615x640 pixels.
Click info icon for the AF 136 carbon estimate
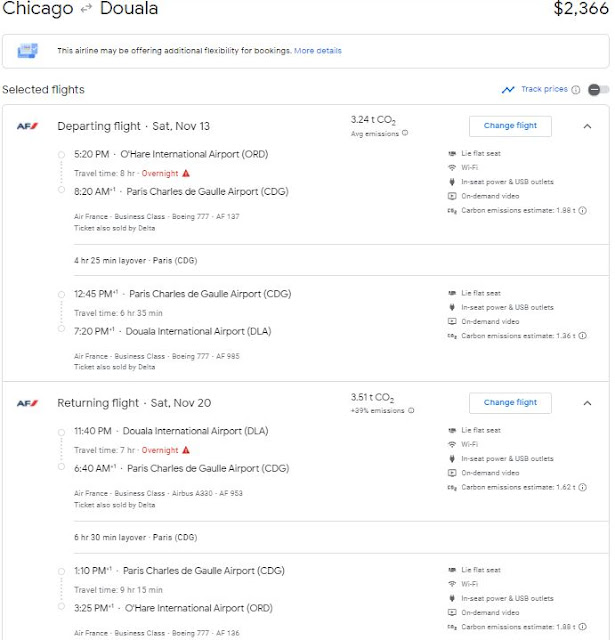(583, 627)
